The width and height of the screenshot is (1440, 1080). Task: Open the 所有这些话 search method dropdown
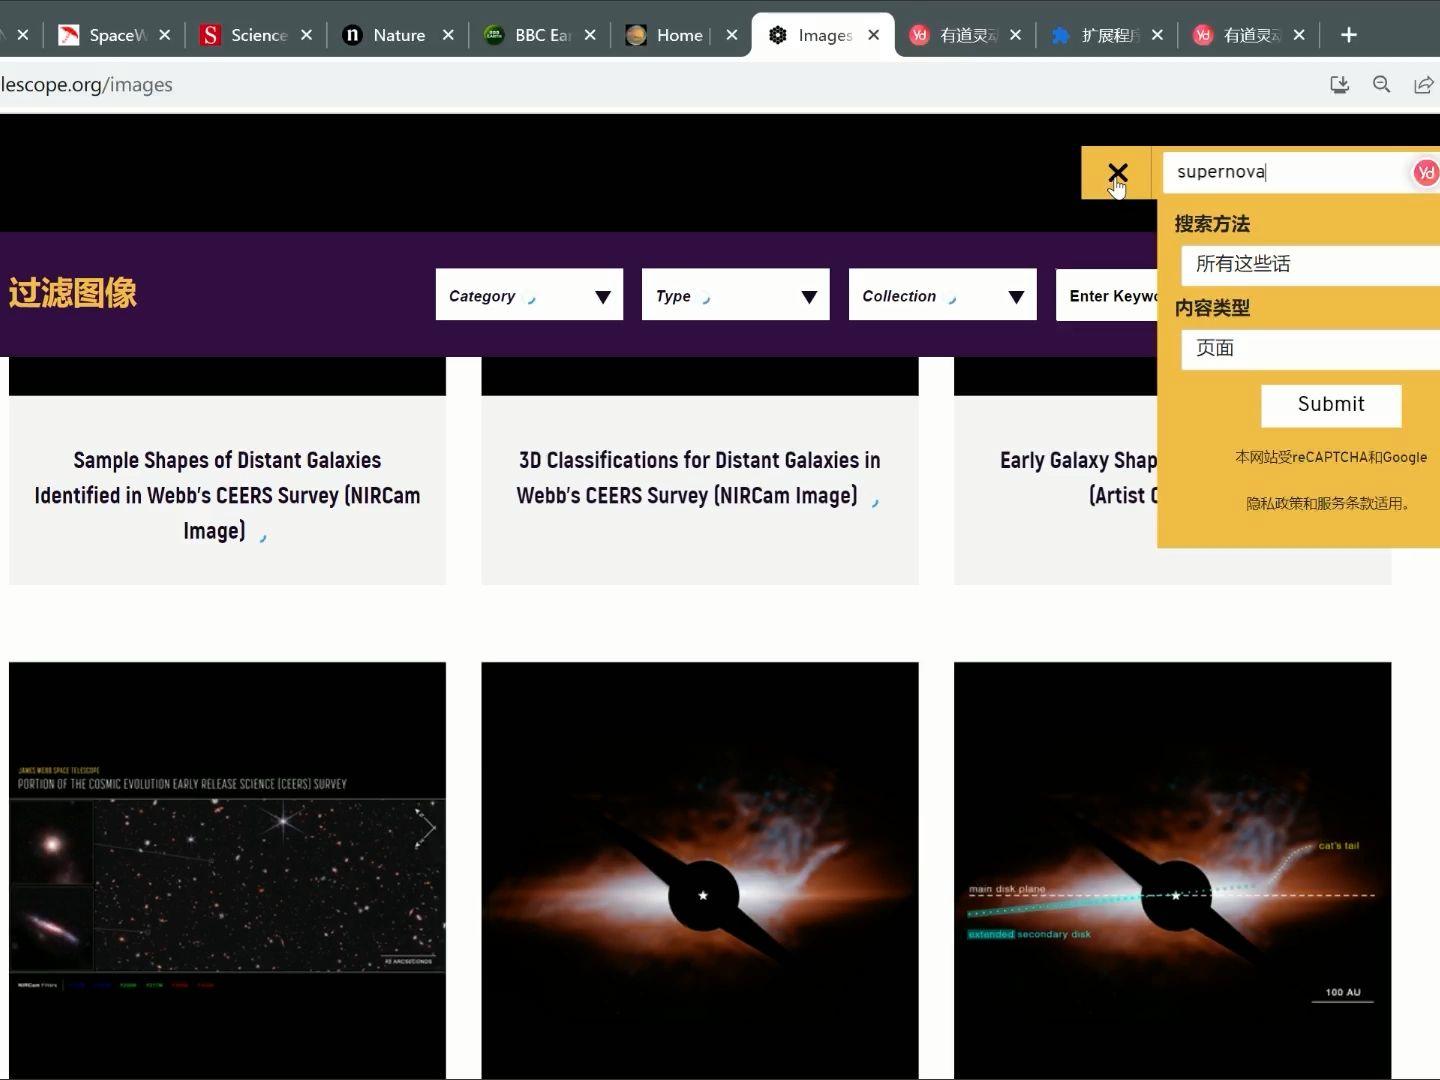click(x=1310, y=265)
